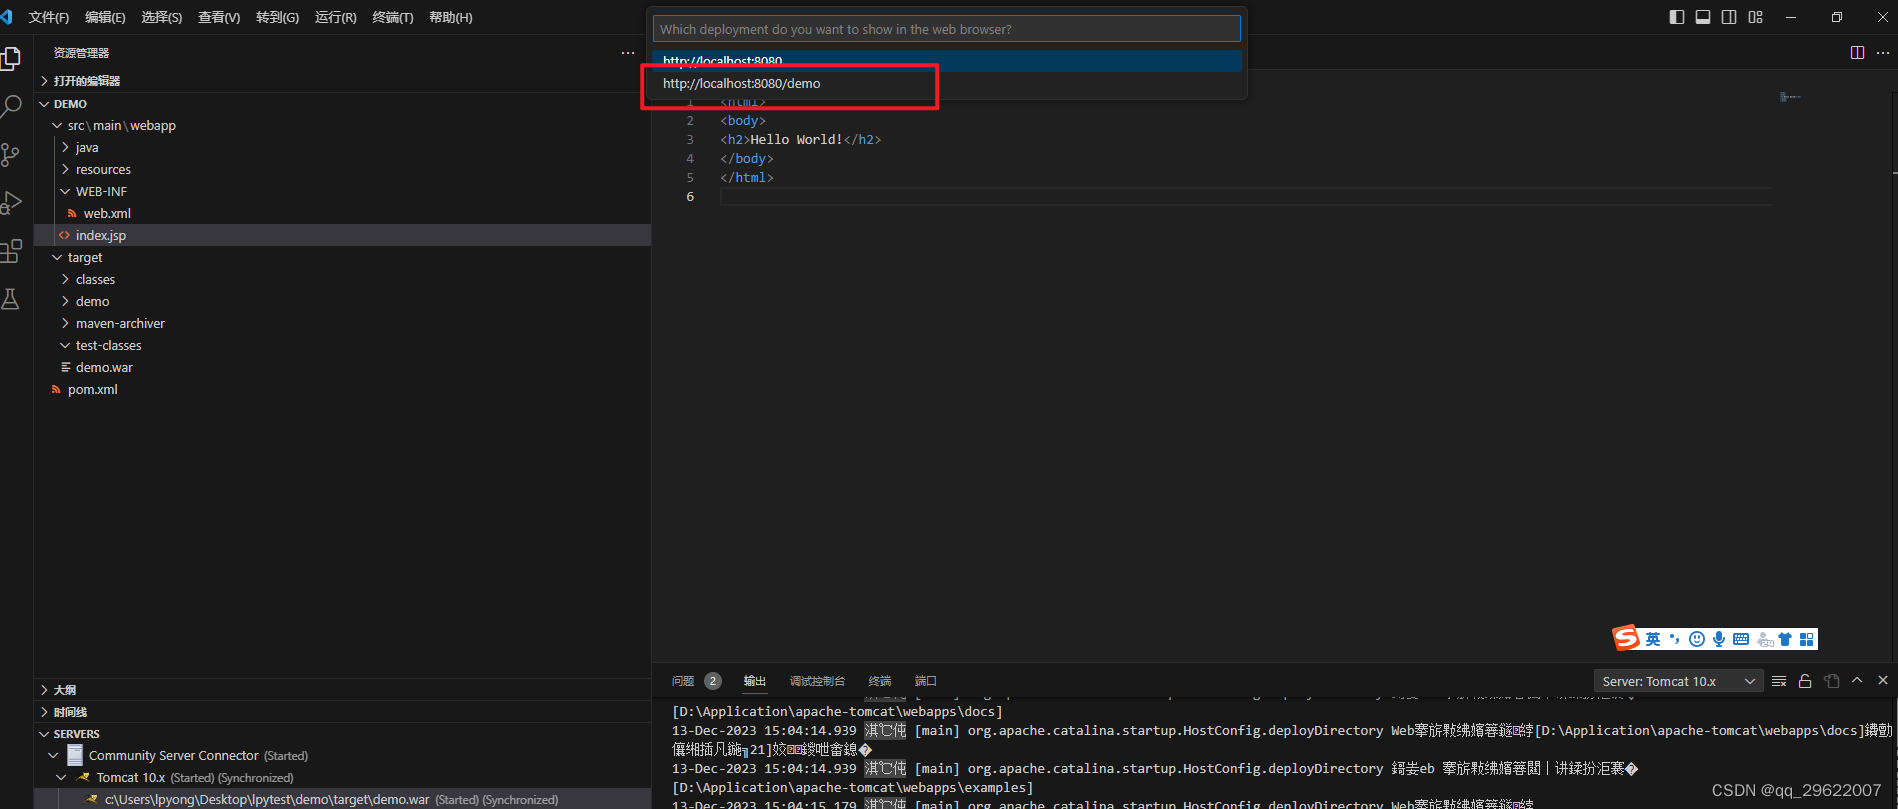Screen dimensions: 1898x809
Task: Open the Testing flask view
Action: pyautogui.click(x=11, y=299)
